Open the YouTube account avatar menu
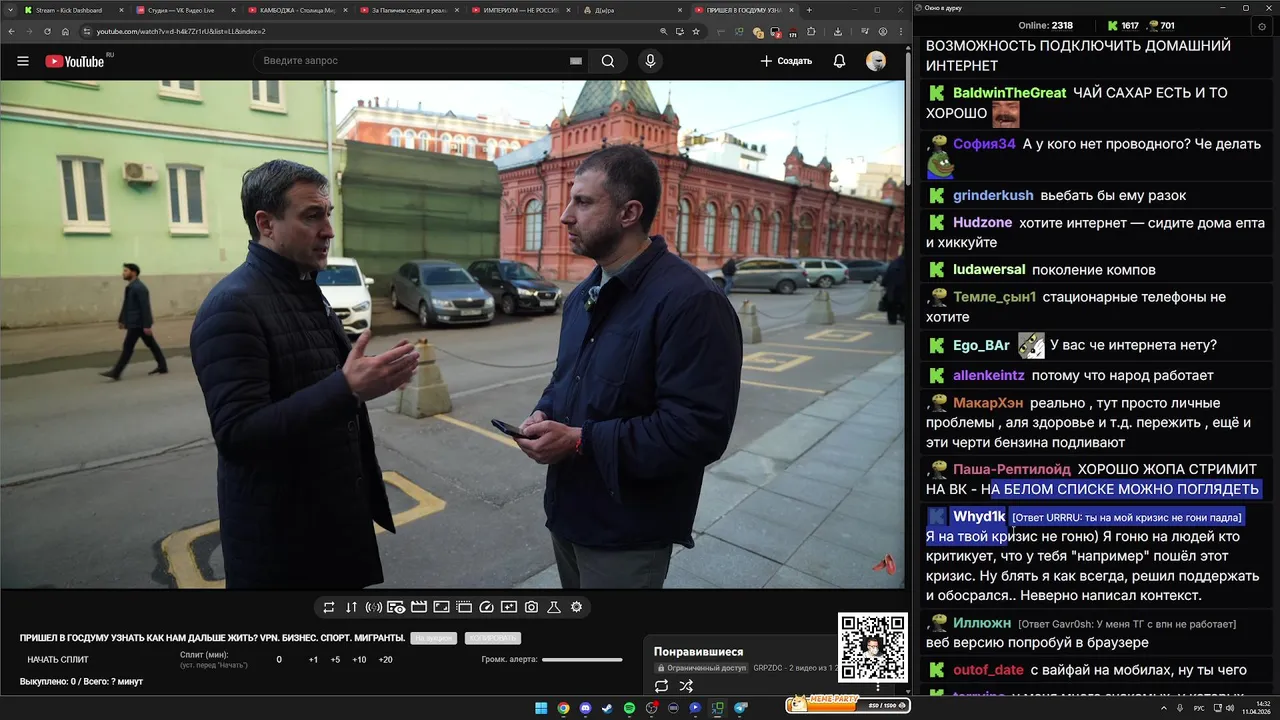The height and width of the screenshot is (720, 1280). coord(876,61)
